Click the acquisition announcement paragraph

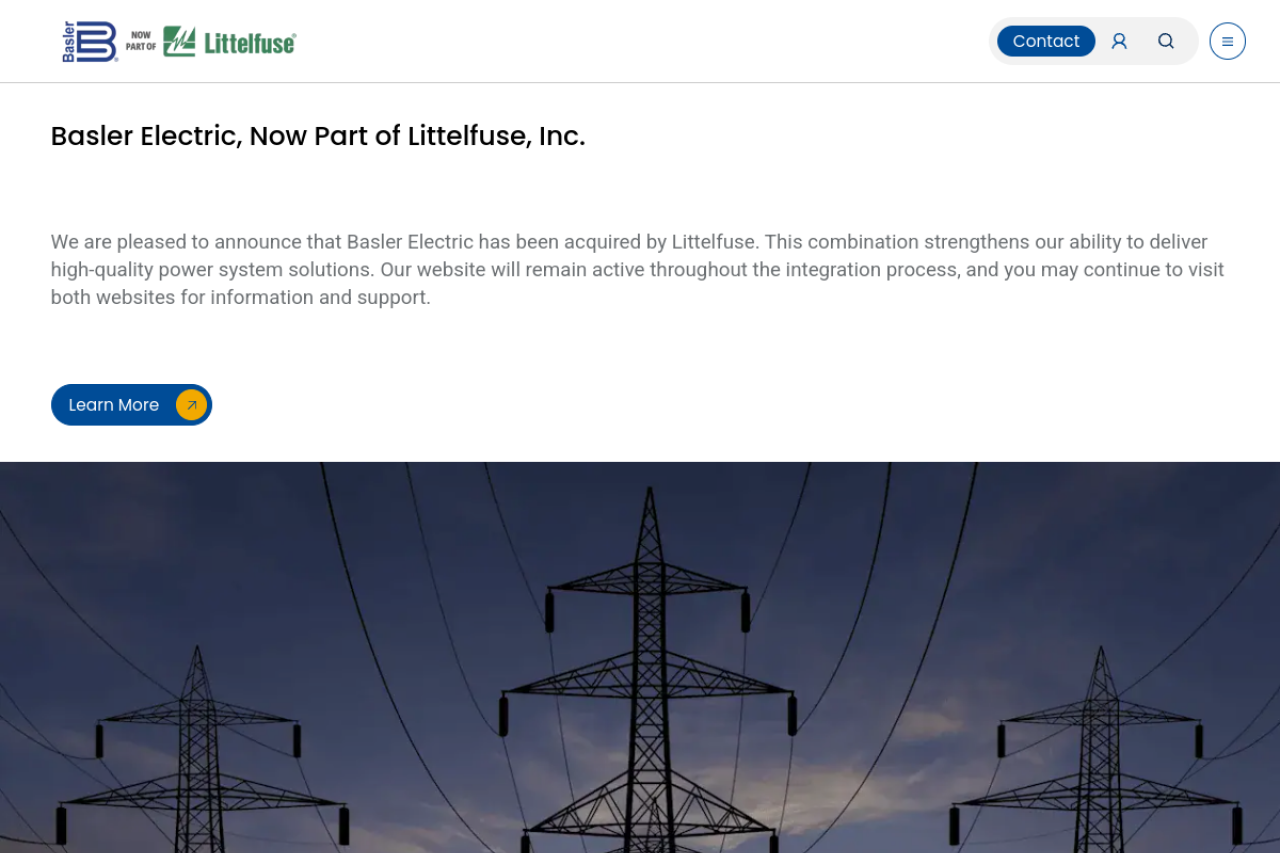coord(638,270)
